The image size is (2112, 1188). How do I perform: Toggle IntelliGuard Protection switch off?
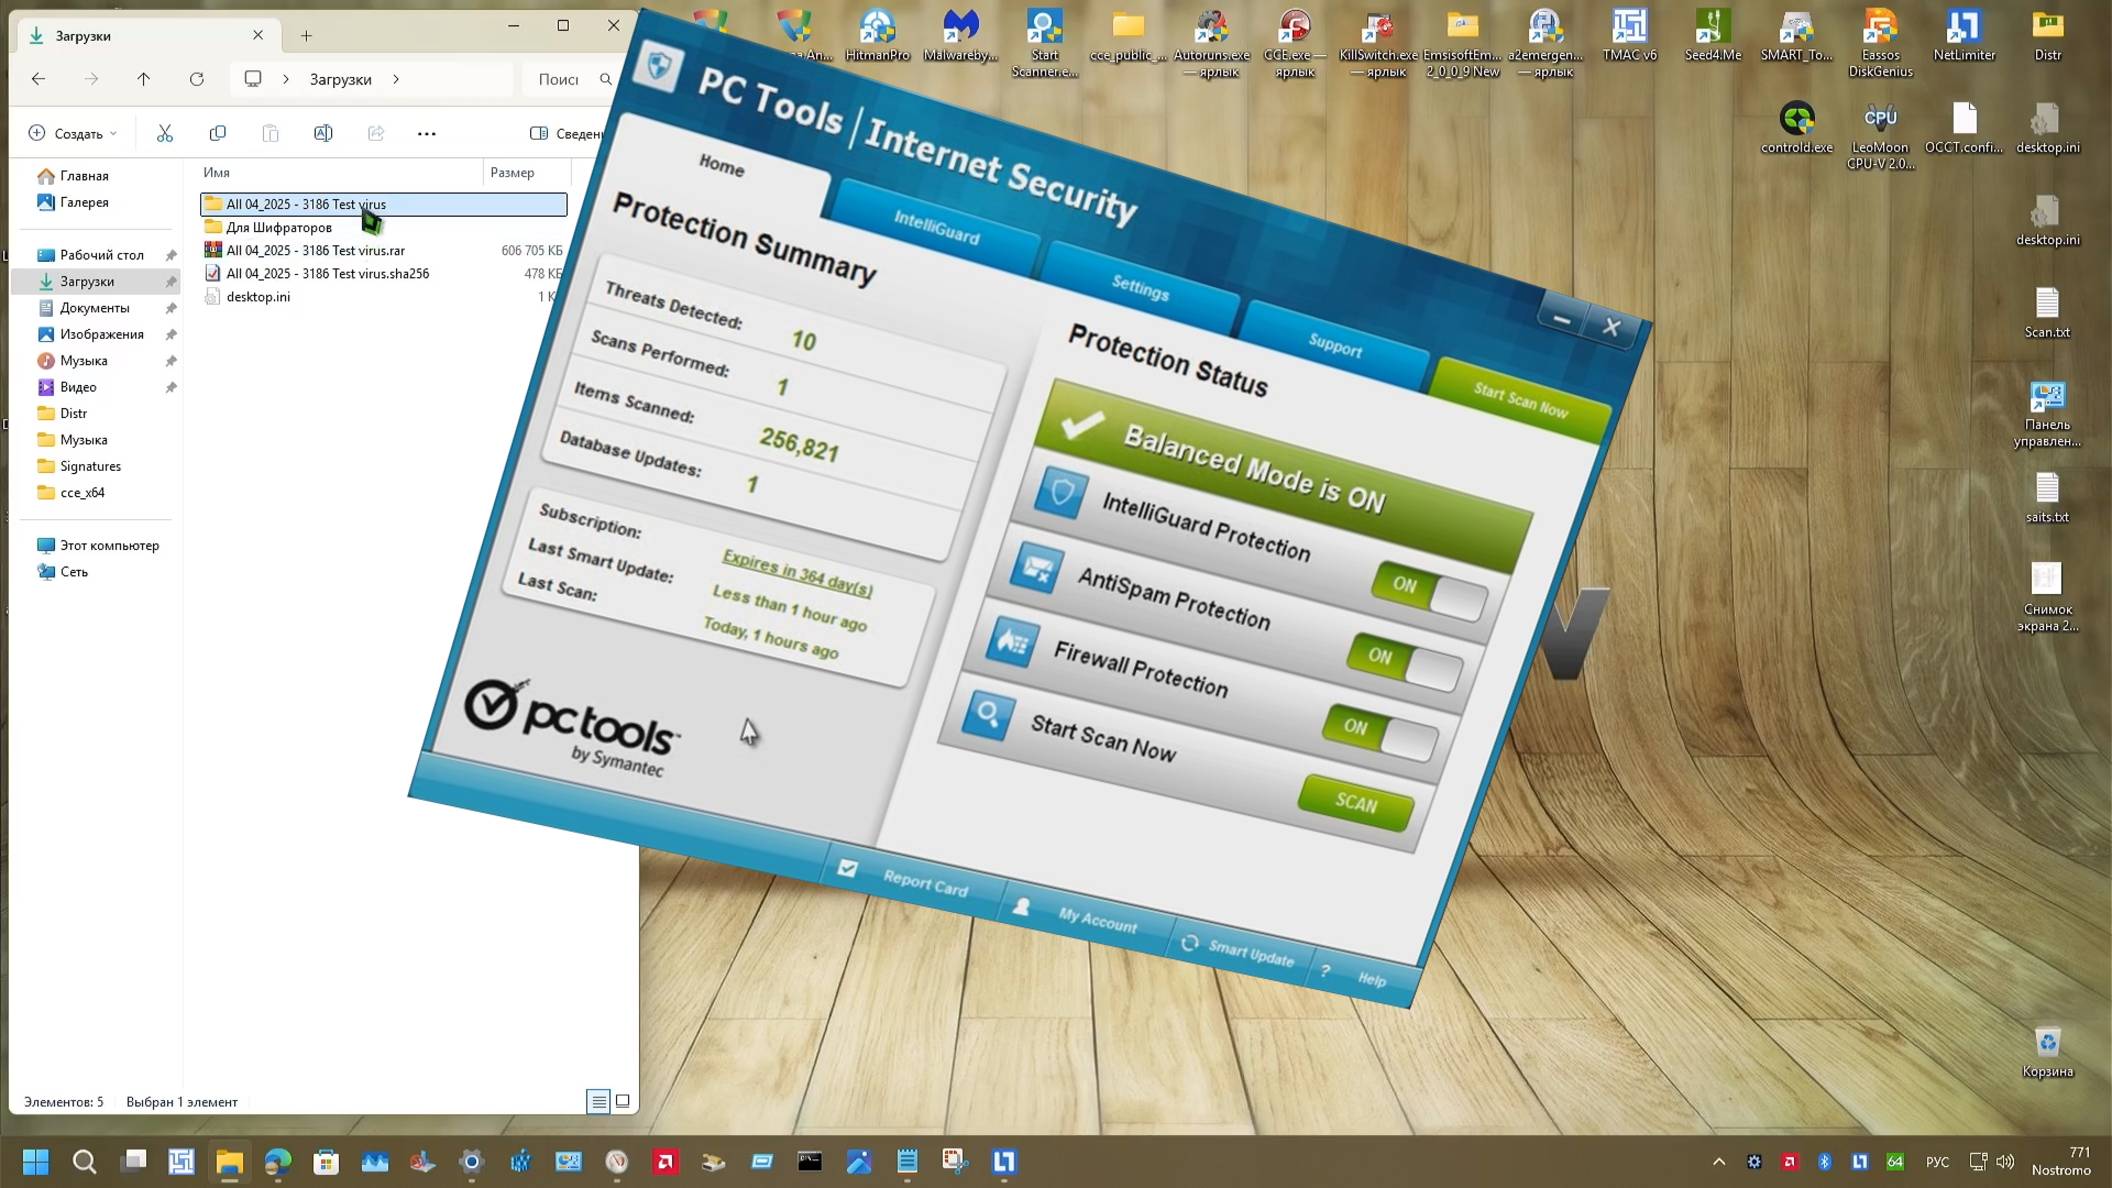(1428, 591)
